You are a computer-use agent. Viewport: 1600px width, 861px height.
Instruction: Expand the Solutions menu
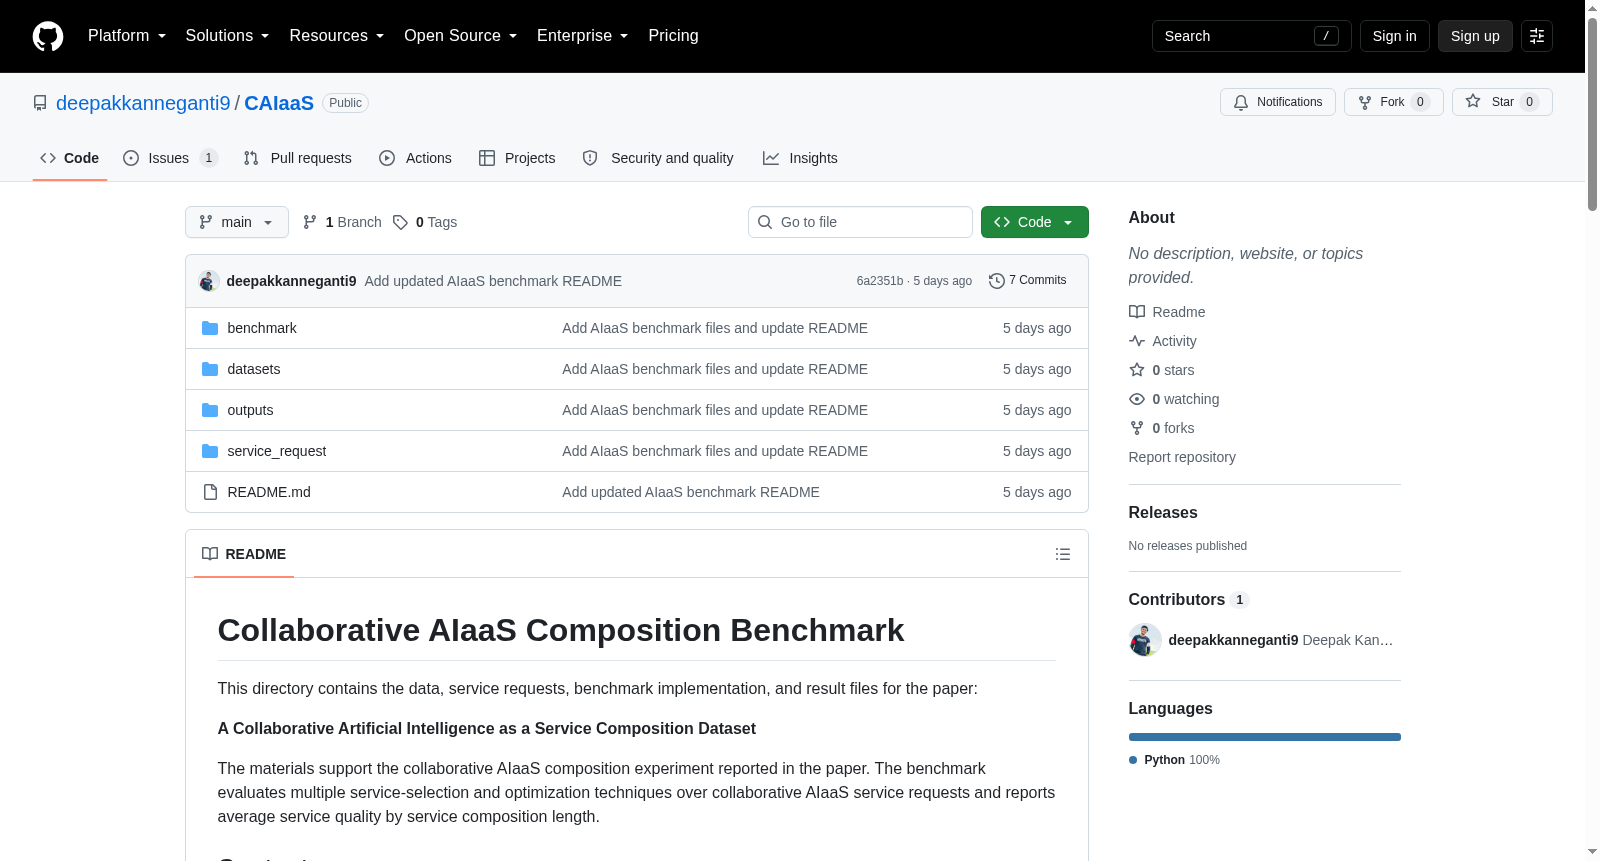pyautogui.click(x=227, y=36)
